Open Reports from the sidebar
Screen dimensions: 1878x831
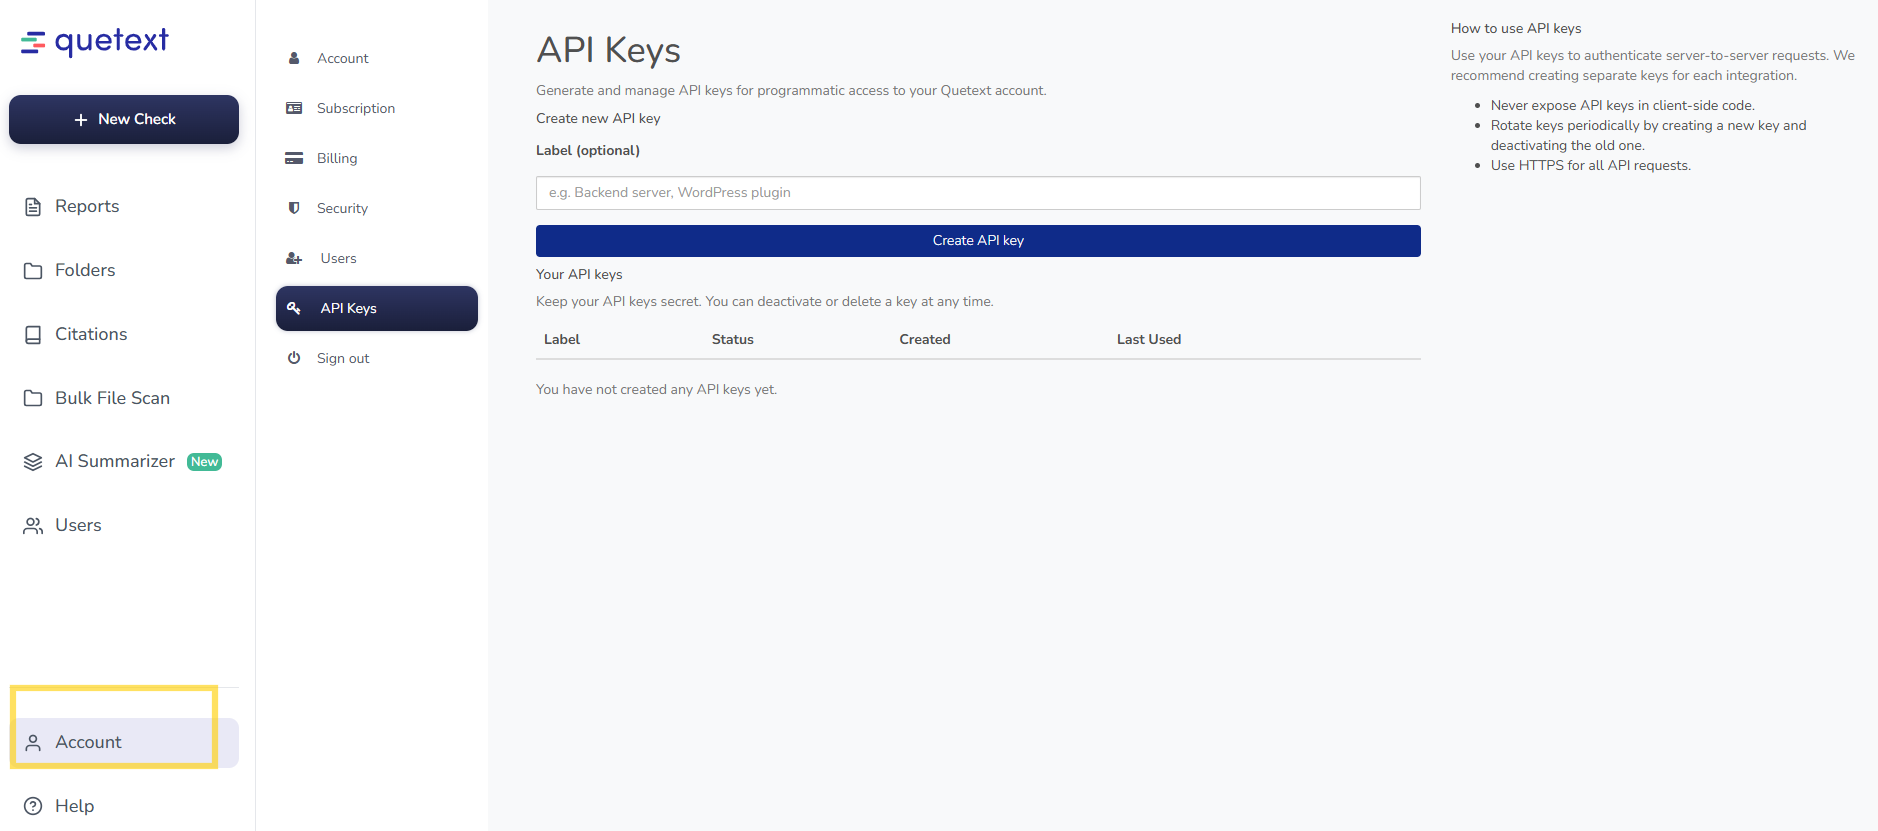pos(87,206)
